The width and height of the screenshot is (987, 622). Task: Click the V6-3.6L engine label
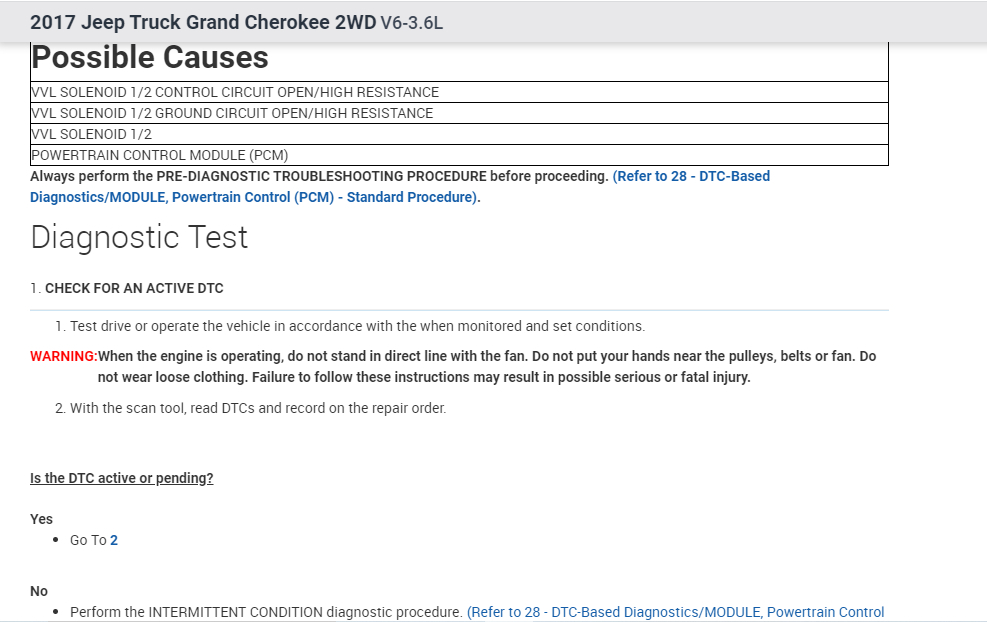[x=412, y=23]
